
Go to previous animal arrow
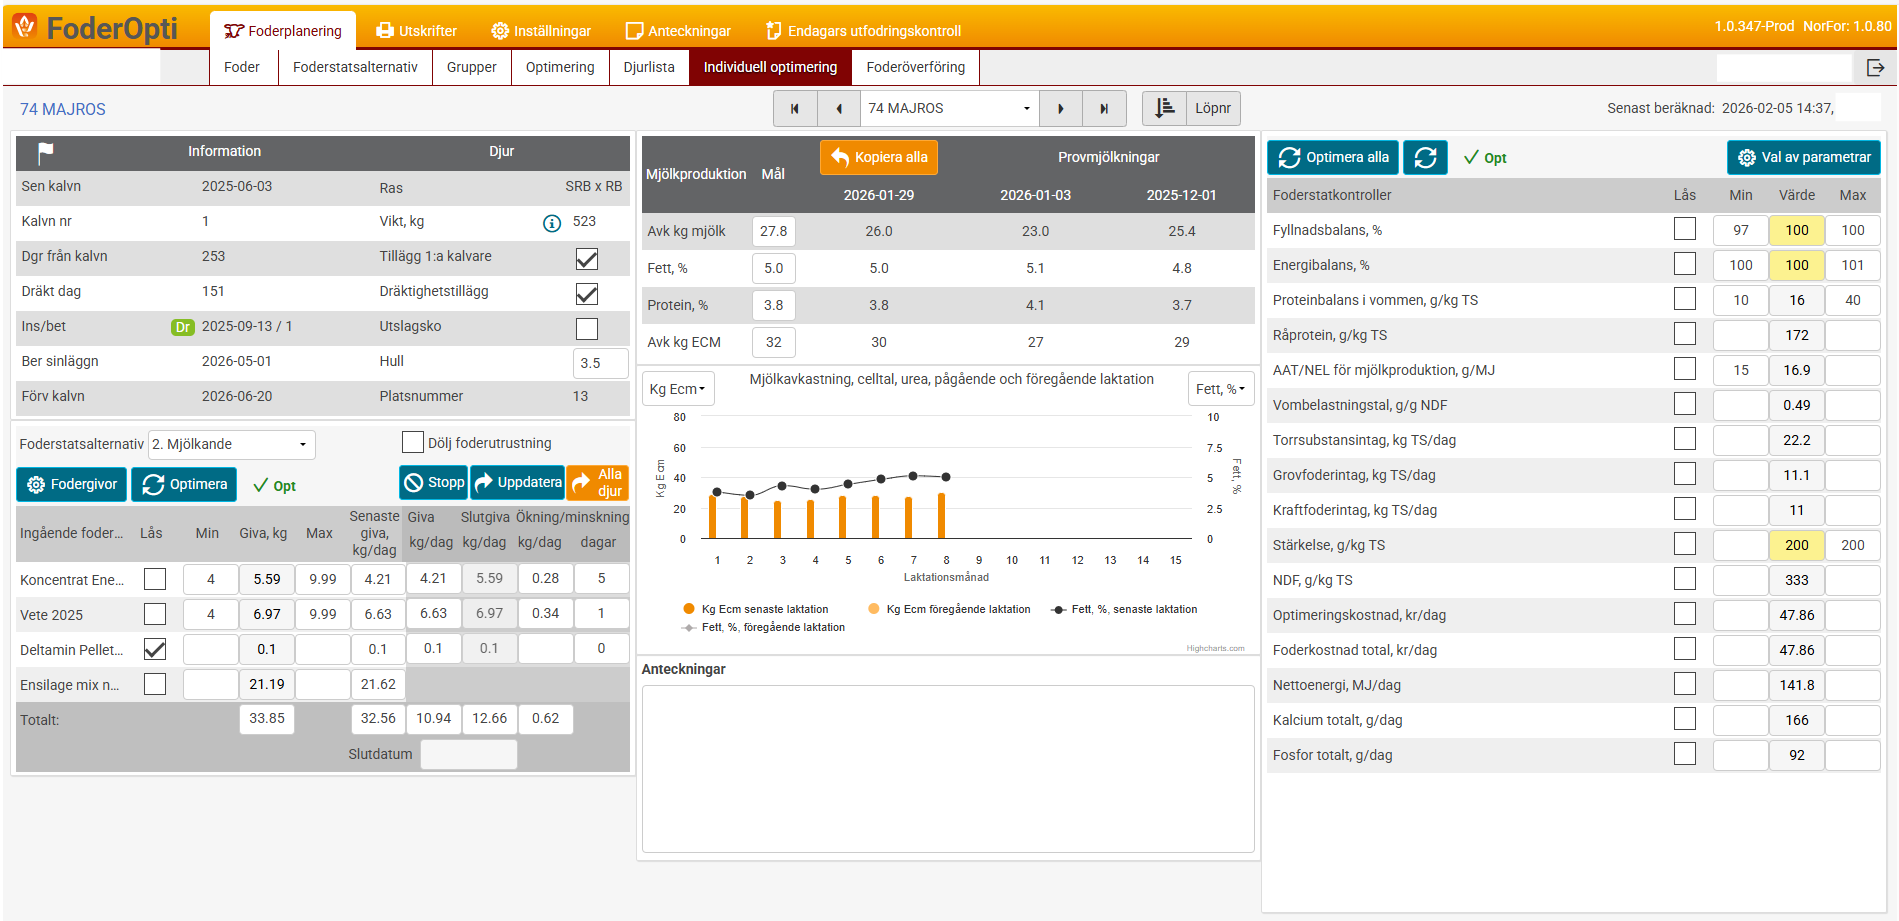tap(839, 109)
